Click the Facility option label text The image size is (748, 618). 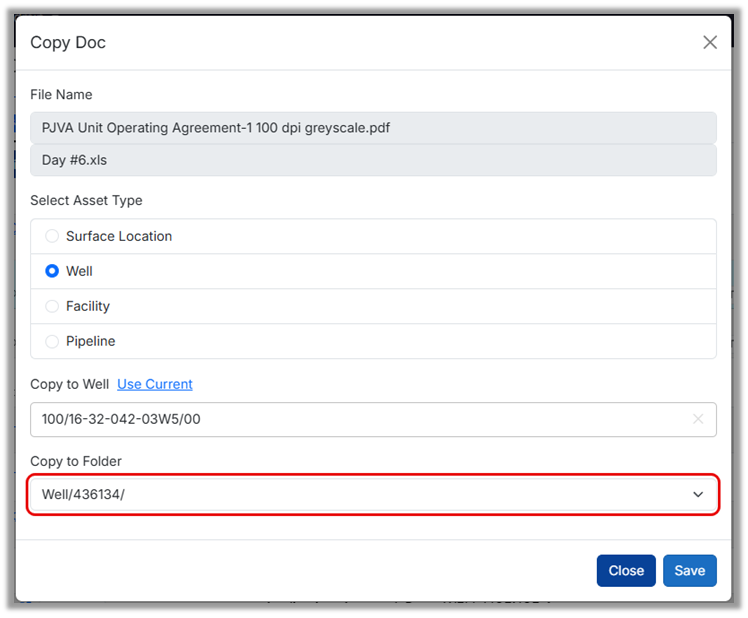point(88,306)
